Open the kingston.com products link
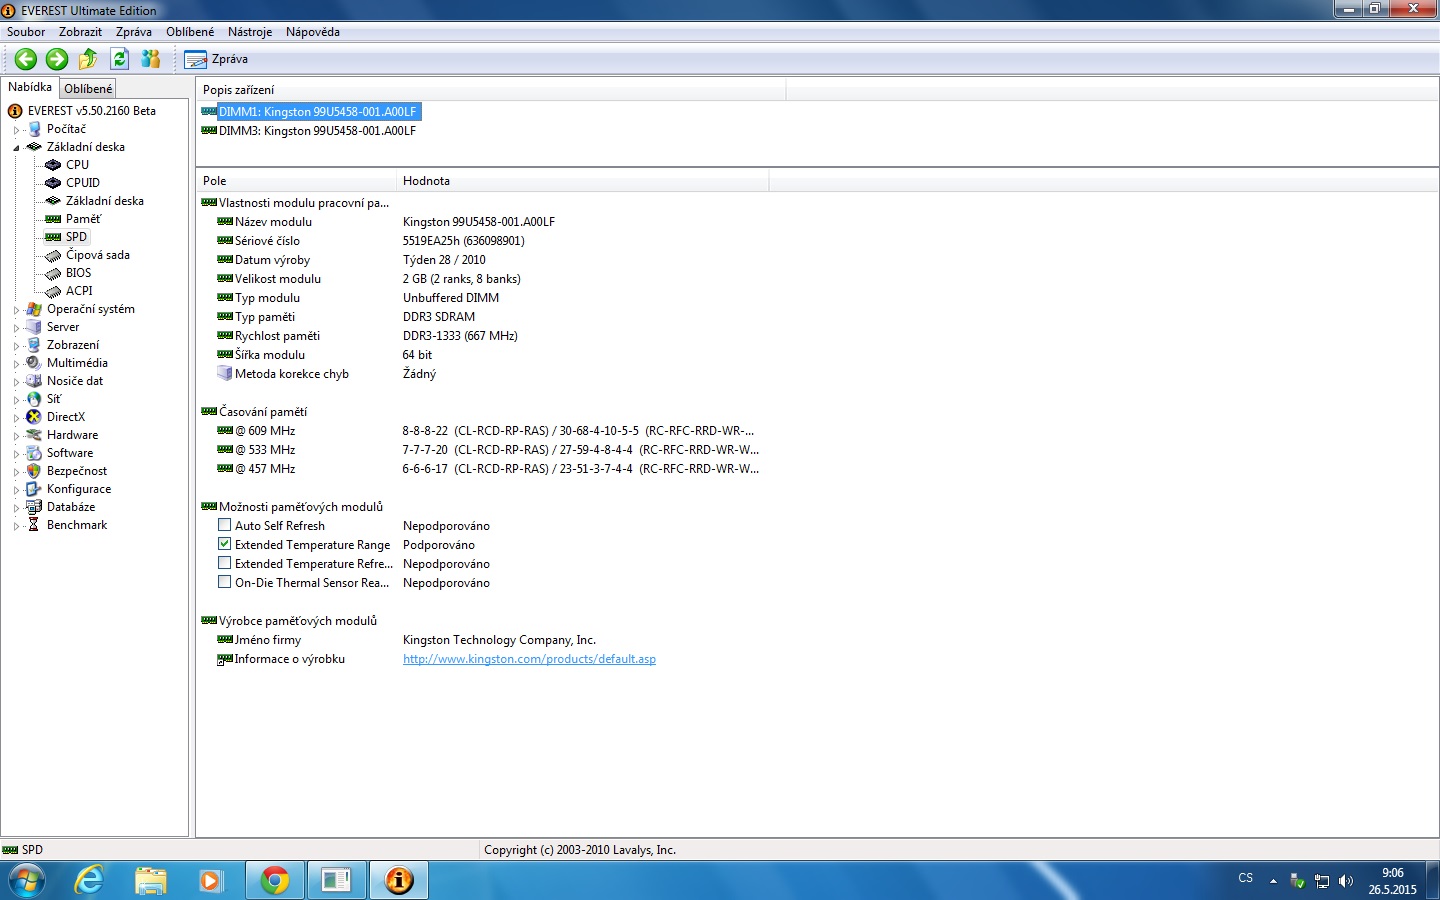1440x900 pixels. point(529,659)
